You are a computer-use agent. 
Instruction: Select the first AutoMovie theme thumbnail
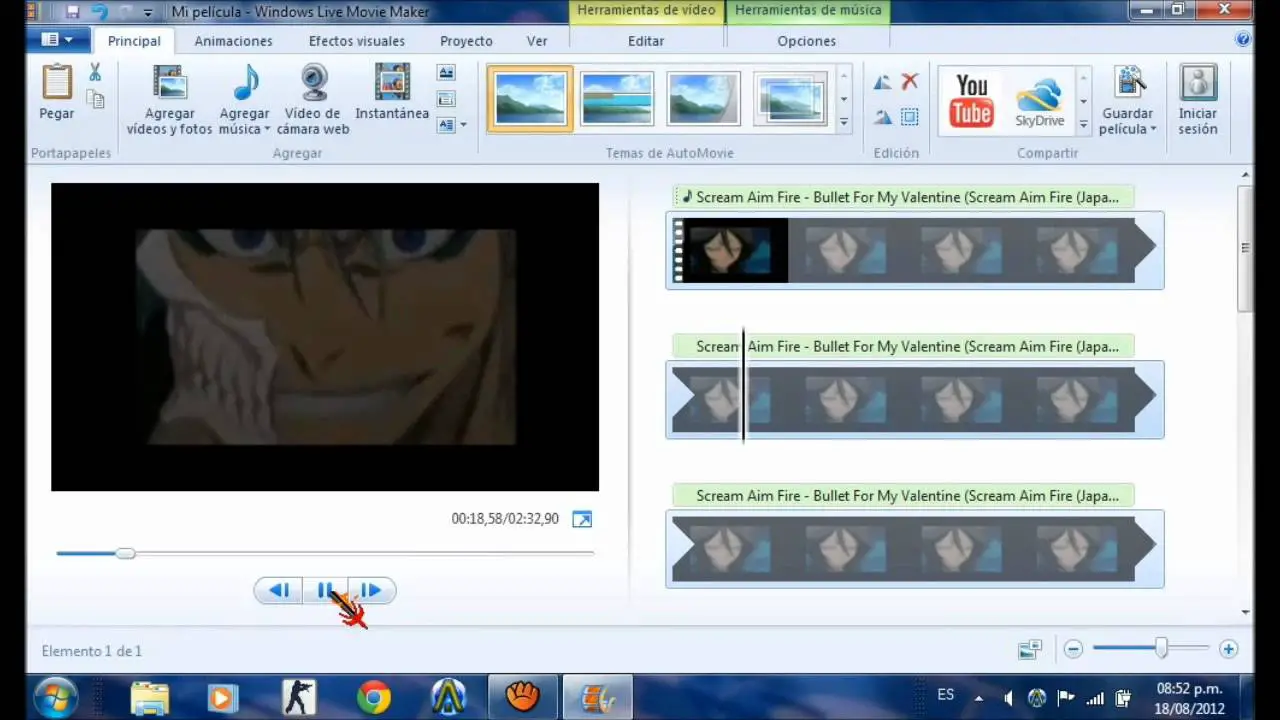[530, 99]
